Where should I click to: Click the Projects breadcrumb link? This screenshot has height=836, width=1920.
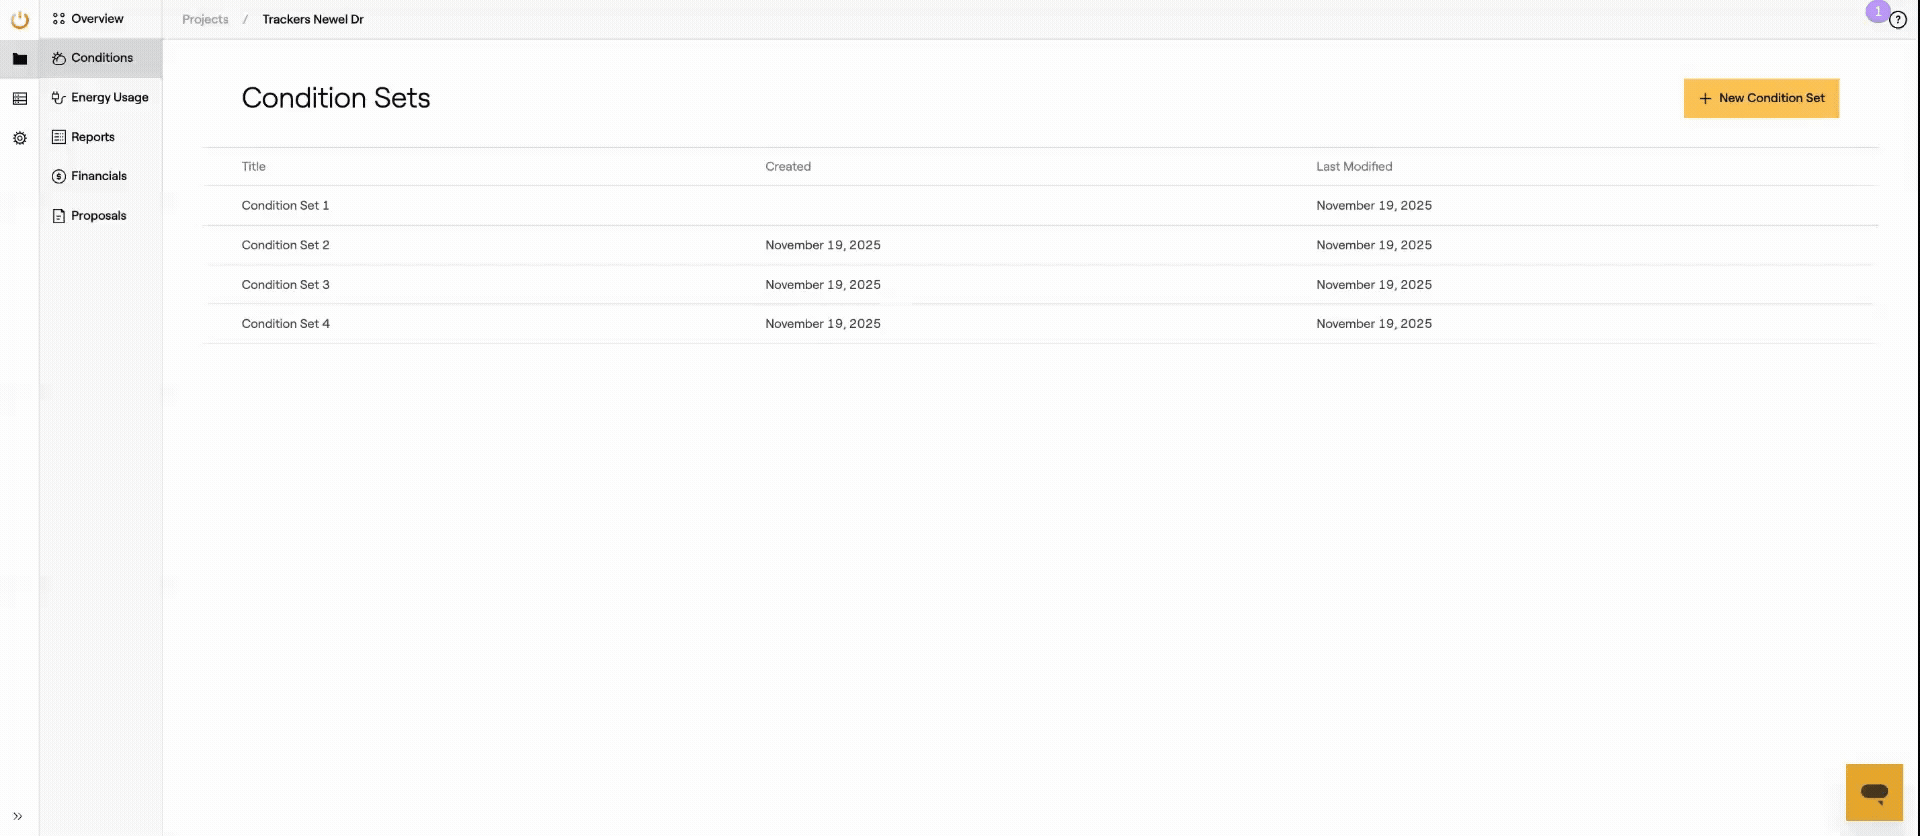point(205,19)
